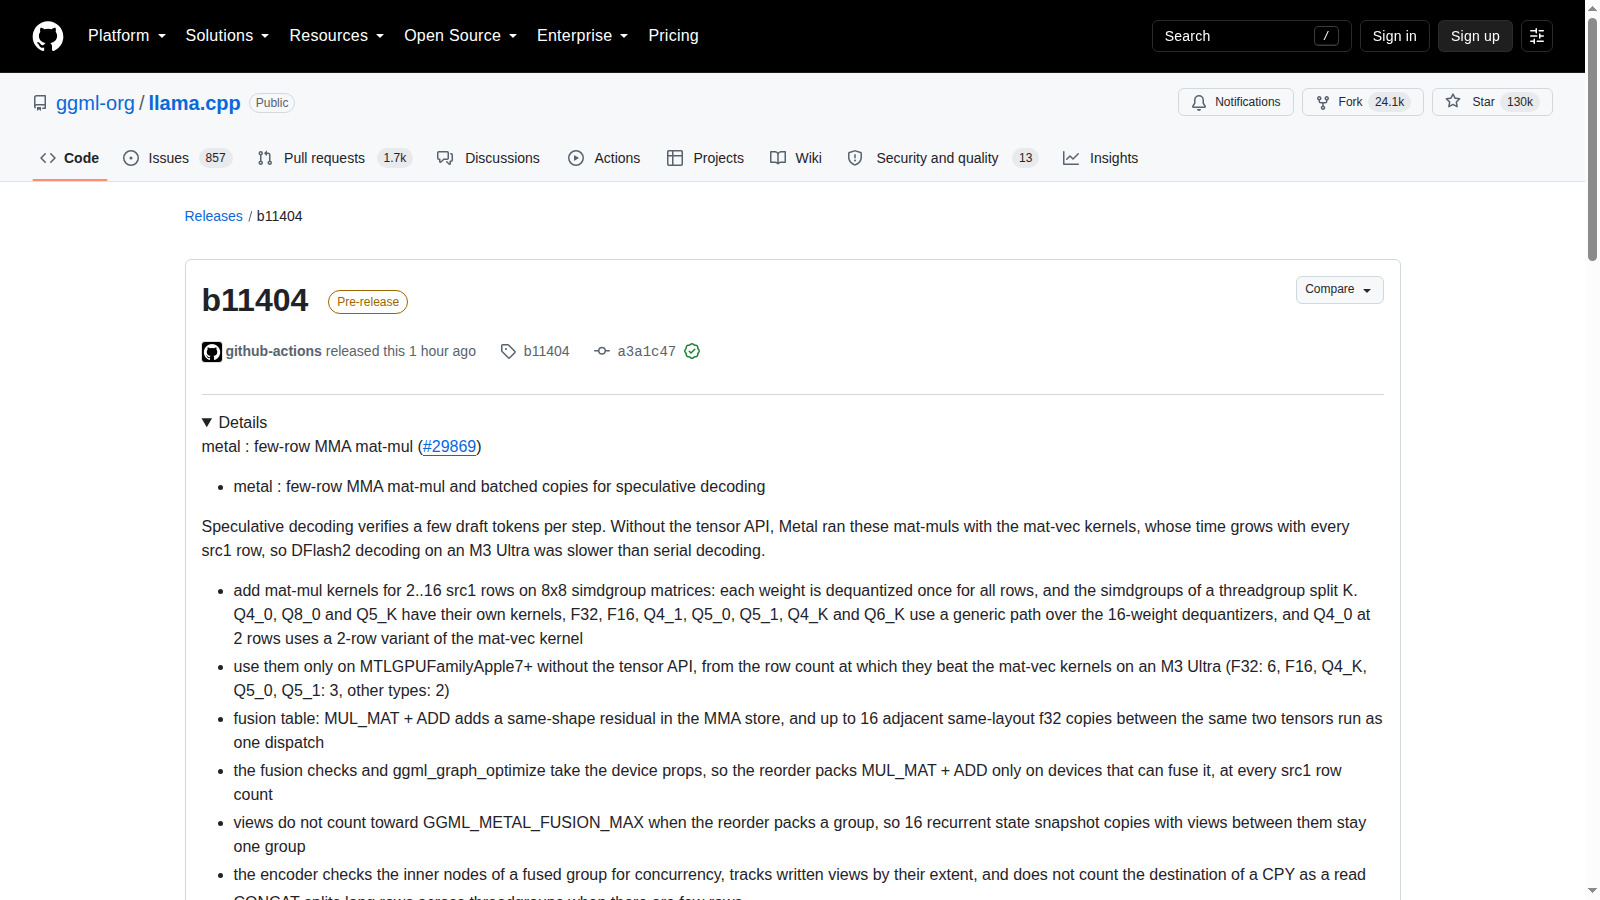This screenshot has height=900, width=1600.
Task: Collapse the Details disclosure triangle
Action: pos(207,423)
